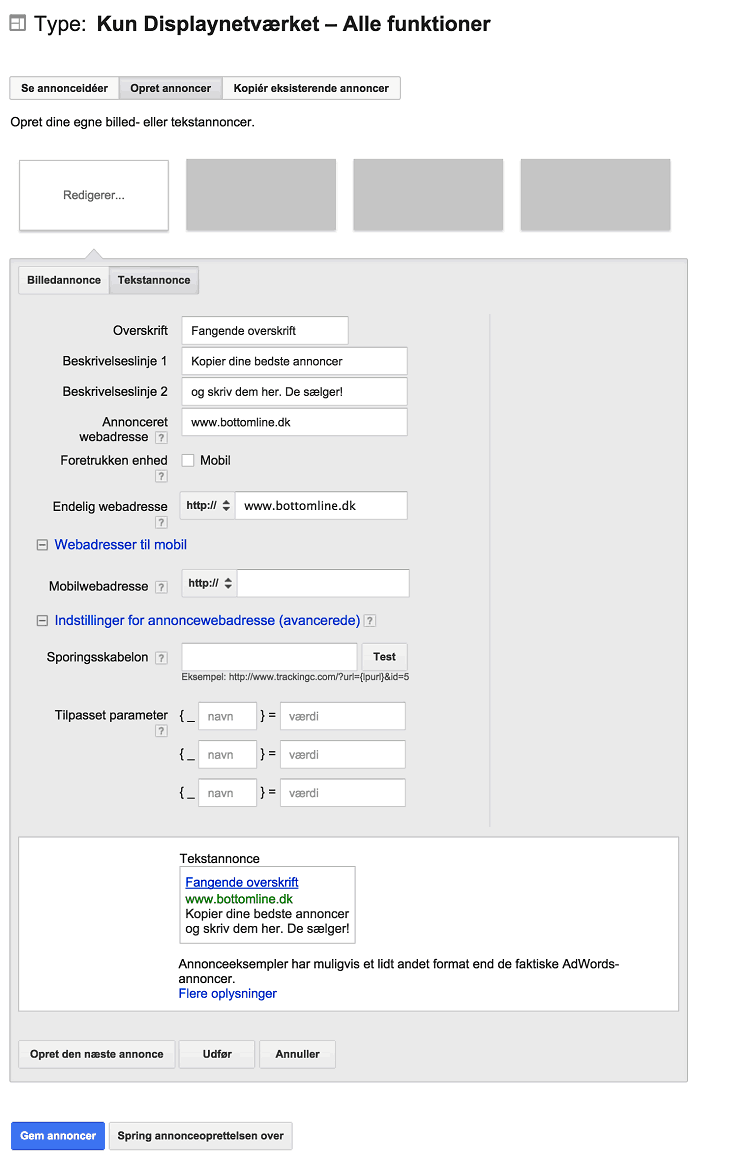Click help icon below Endelig webadresse
This screenshot has height=1167, width=750.
pos(161,522)
